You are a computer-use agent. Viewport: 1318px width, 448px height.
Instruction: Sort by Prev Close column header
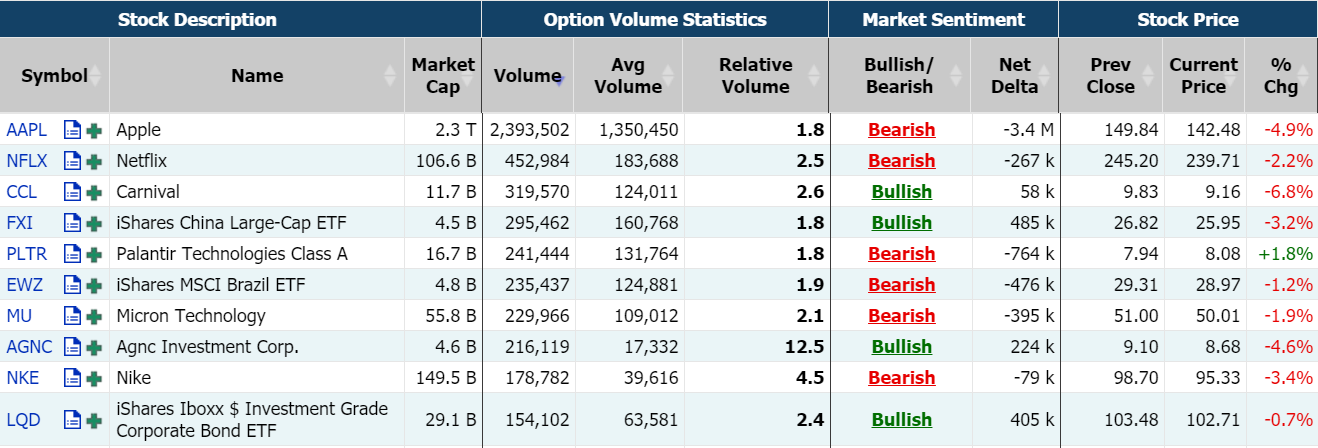coord(1110,75)
